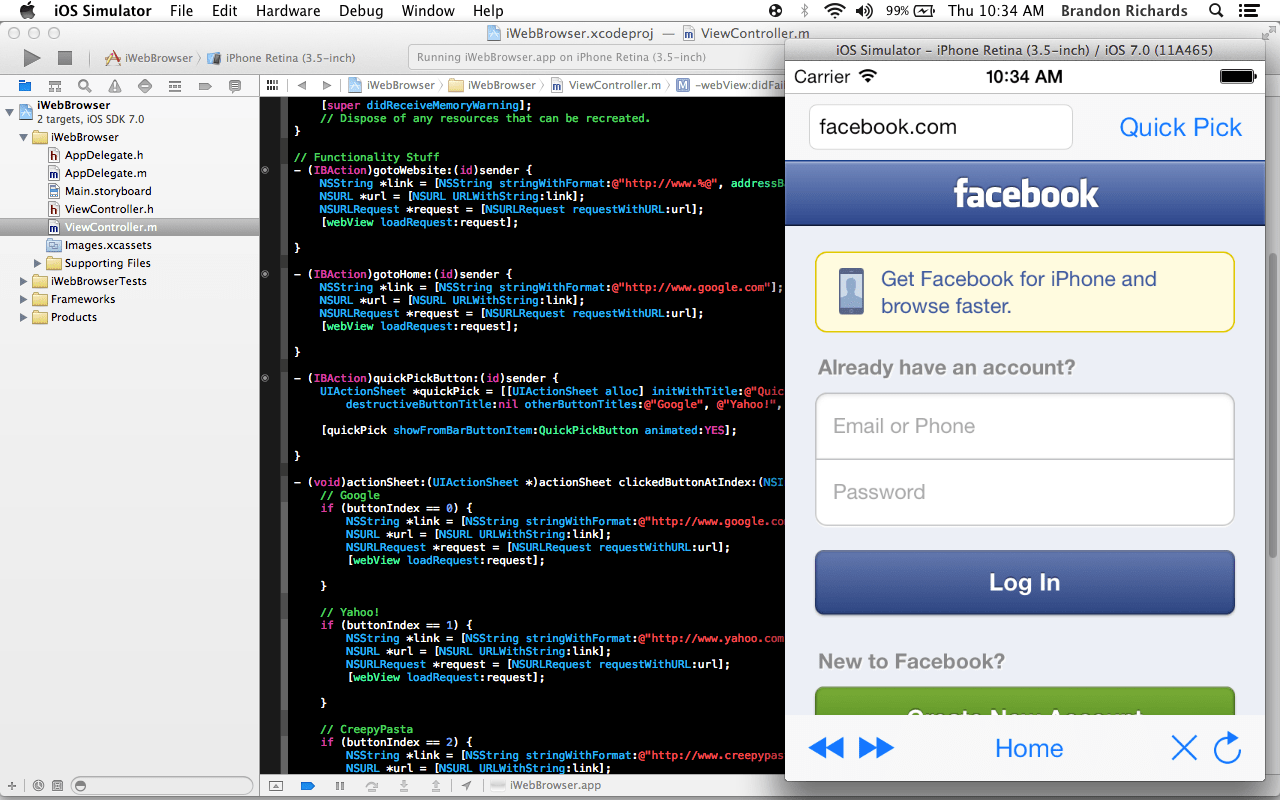Hide the debug area in debug bar
Viewport: 1280px width, 800px height.
tap(277, 786)
